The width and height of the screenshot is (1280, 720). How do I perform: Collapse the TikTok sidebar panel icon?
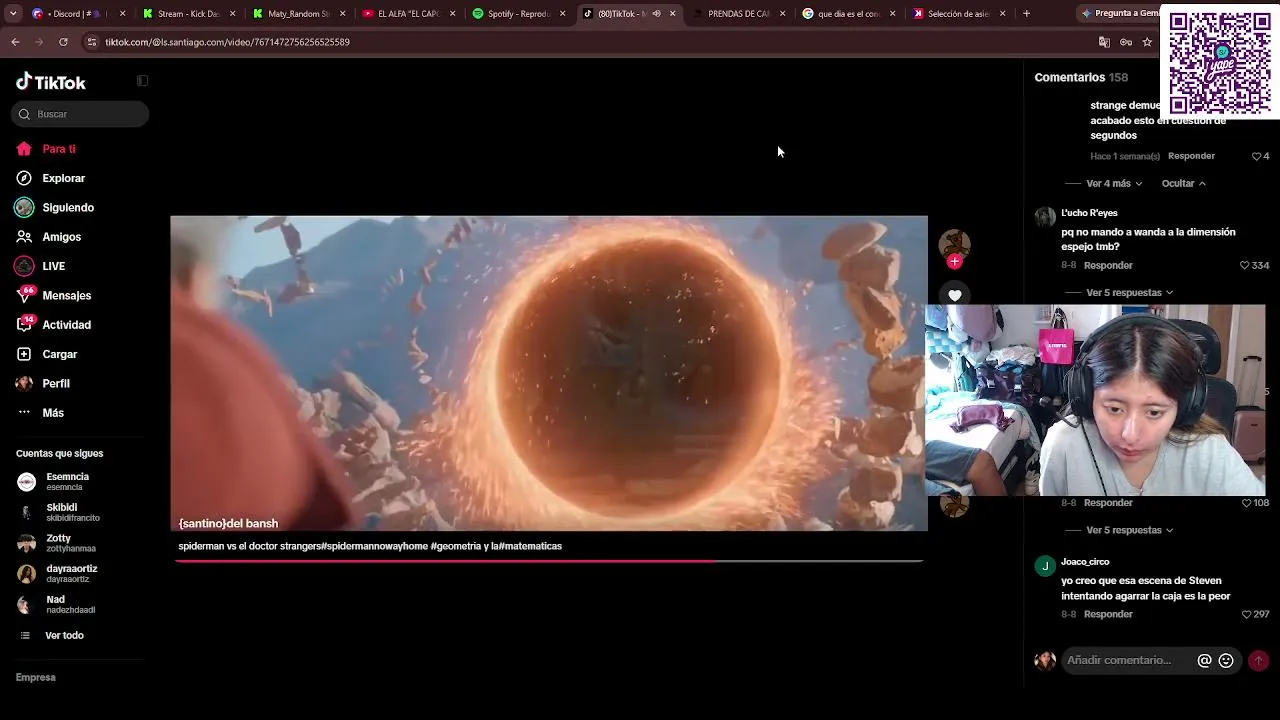(x=142, y=81)
